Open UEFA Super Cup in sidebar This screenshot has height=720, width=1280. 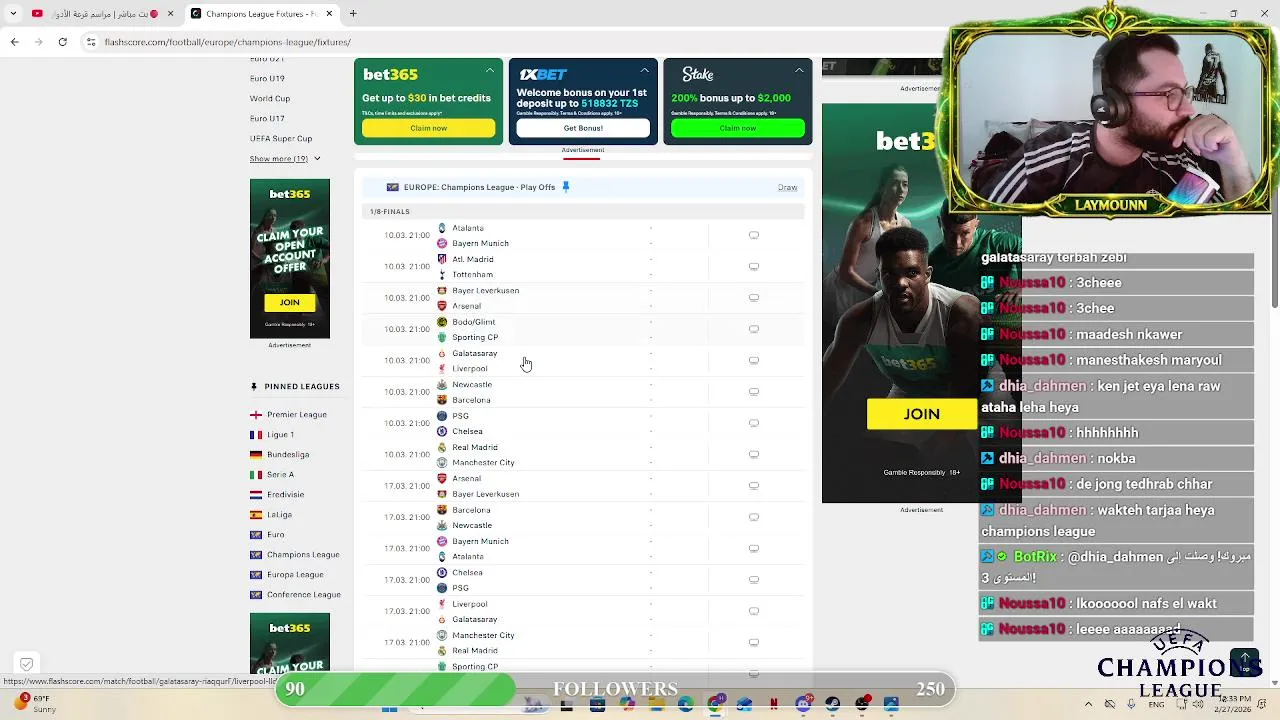pyautogui.click(x=281, y=138)
